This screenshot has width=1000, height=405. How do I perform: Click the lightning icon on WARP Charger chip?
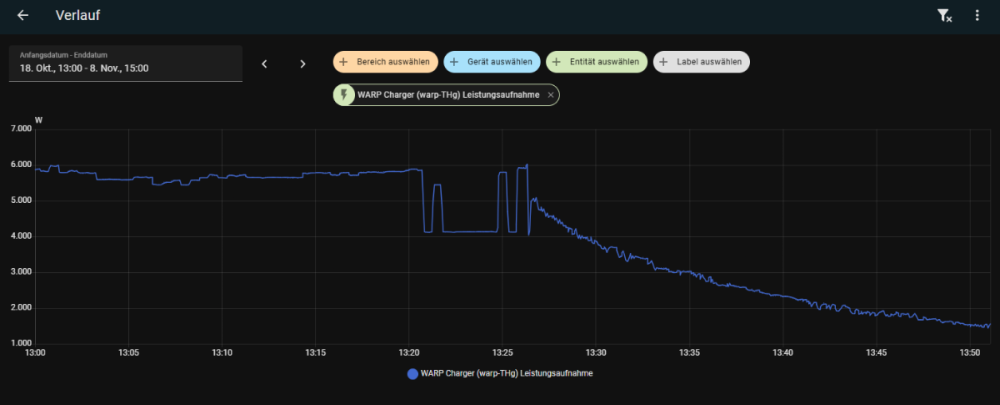pos(345,95)
